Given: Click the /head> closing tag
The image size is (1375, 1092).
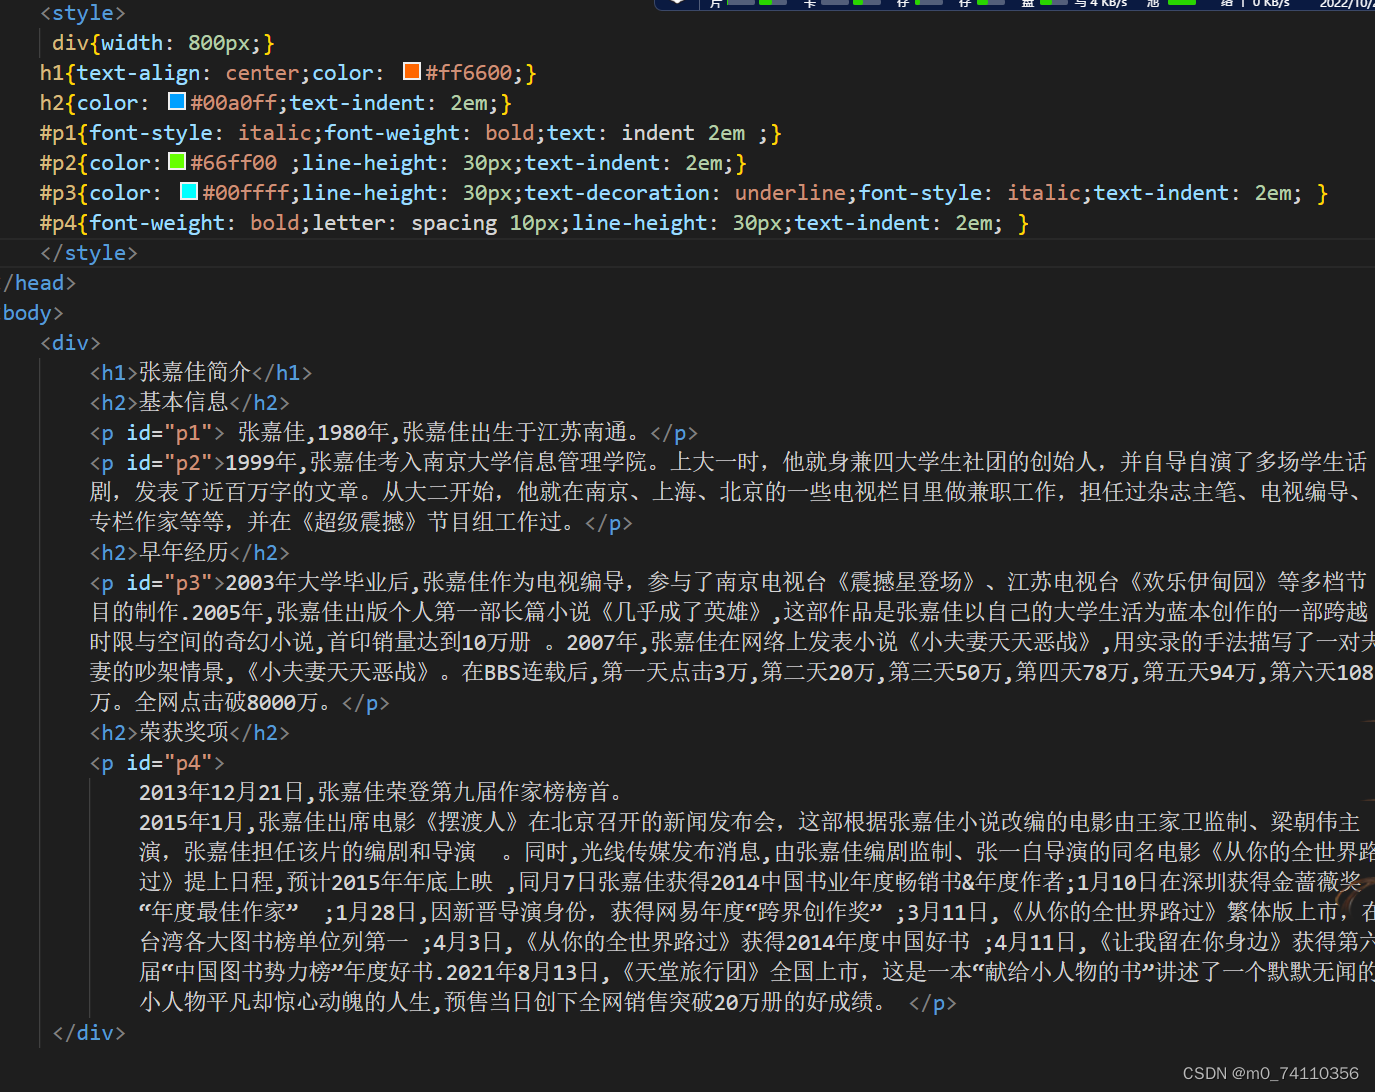Looking at the screenshot, I should click(40, 283).
